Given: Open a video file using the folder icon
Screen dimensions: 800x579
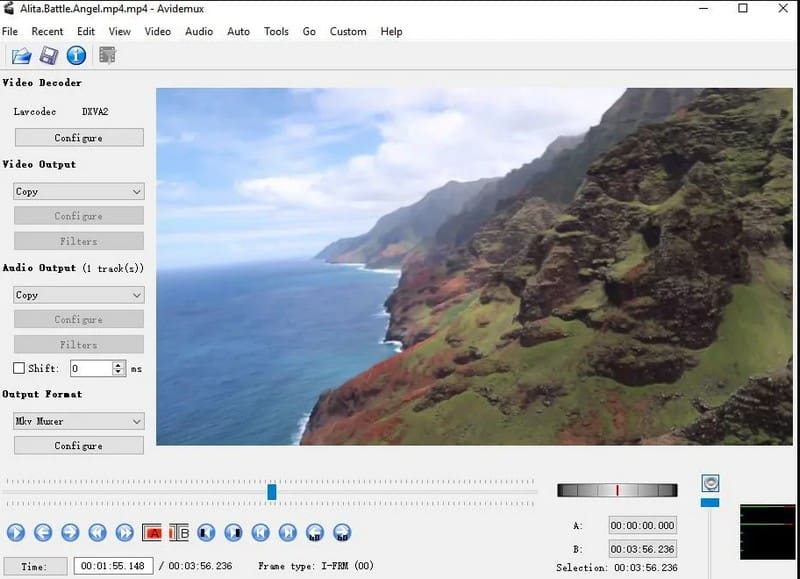Looking at the screenshot, I should (x=21, y=56).
